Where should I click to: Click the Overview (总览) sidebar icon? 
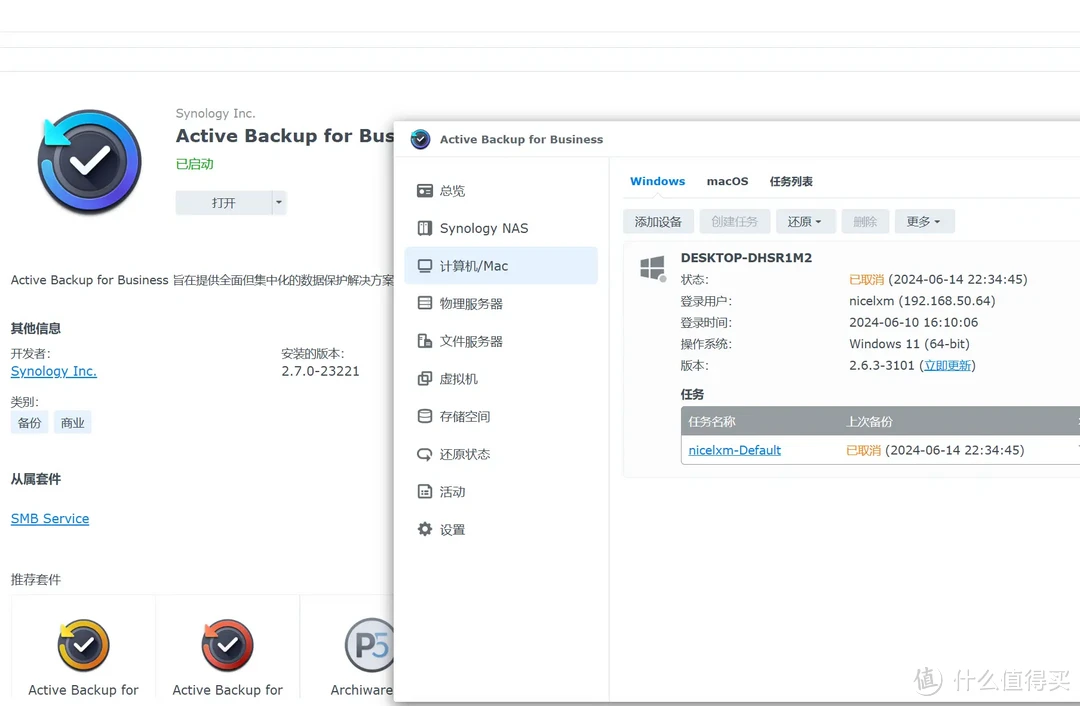pyautogui.click(x=425, y=191)
